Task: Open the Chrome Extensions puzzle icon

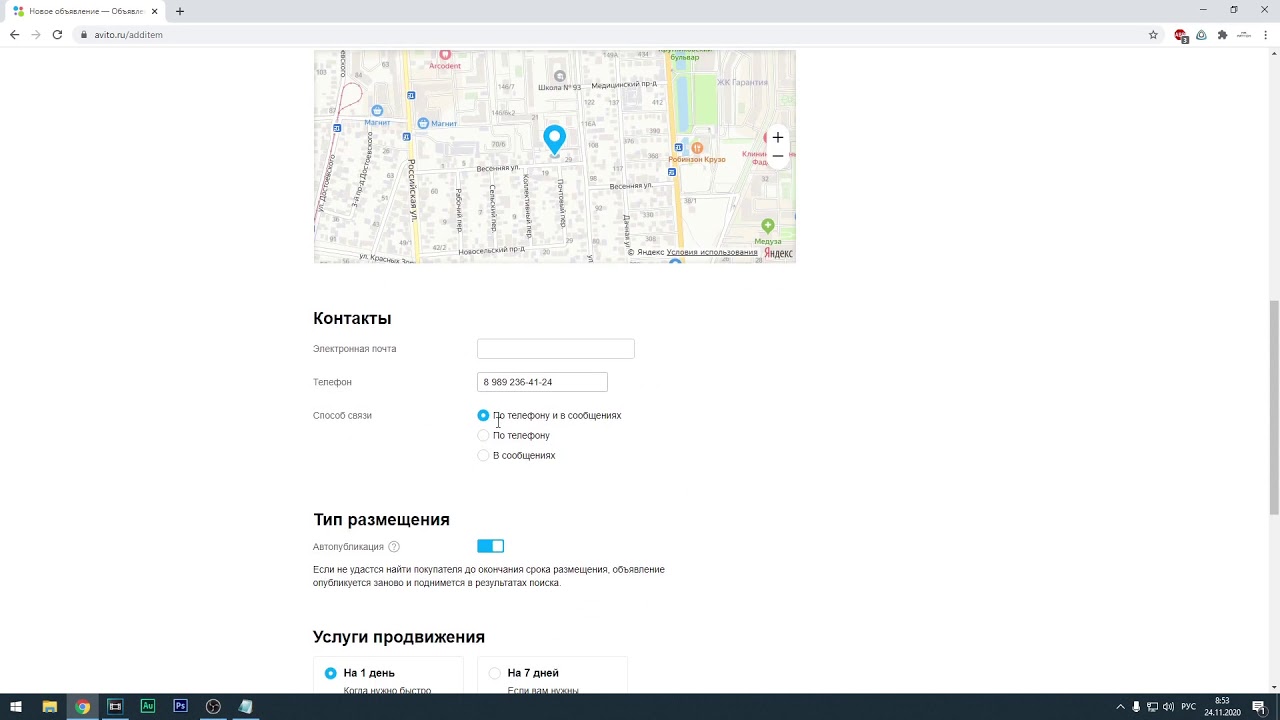Action: click(x=1222, y=34)
